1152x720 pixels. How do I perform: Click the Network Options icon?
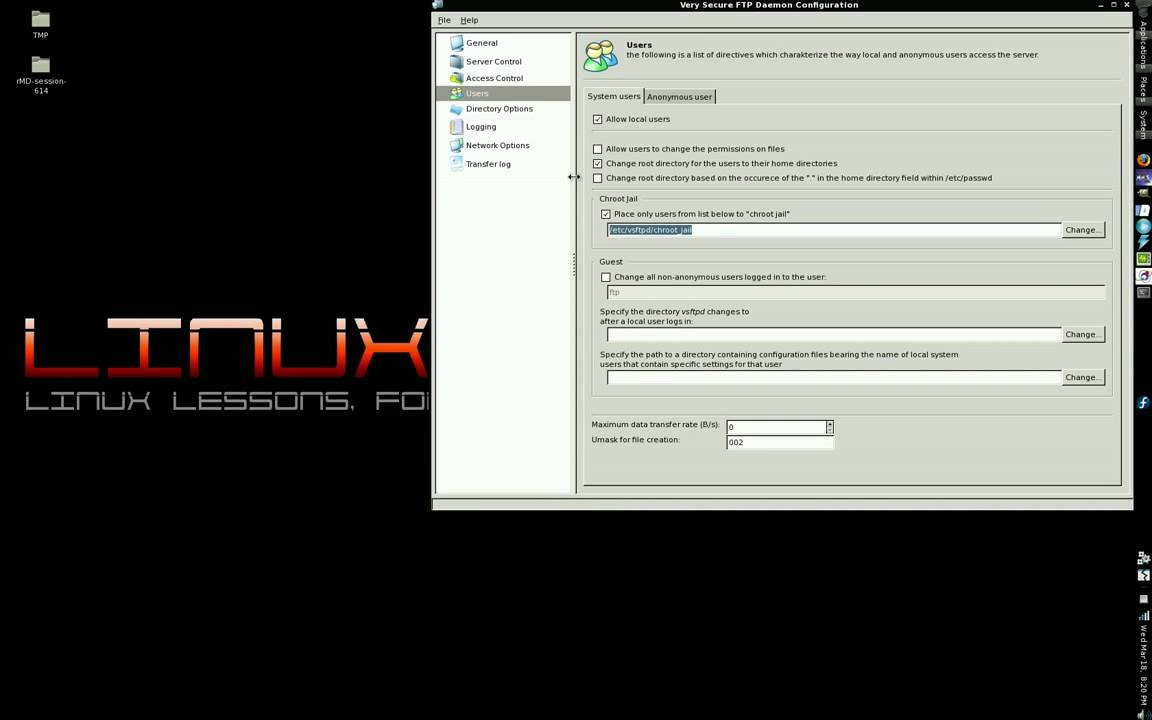point(456,145)
